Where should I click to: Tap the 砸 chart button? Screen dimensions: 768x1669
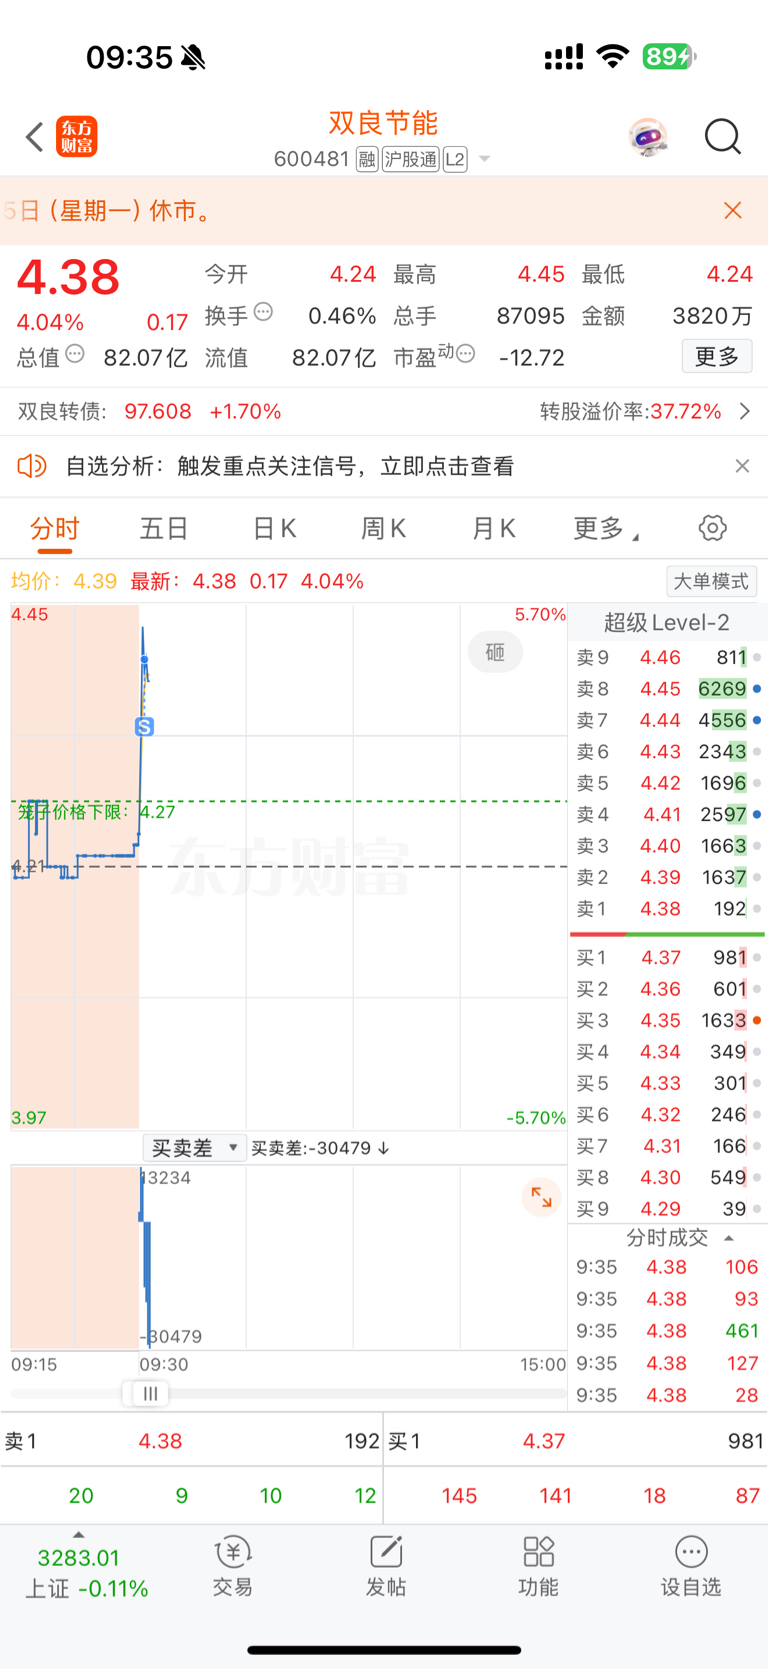click(x=495, y=653)
